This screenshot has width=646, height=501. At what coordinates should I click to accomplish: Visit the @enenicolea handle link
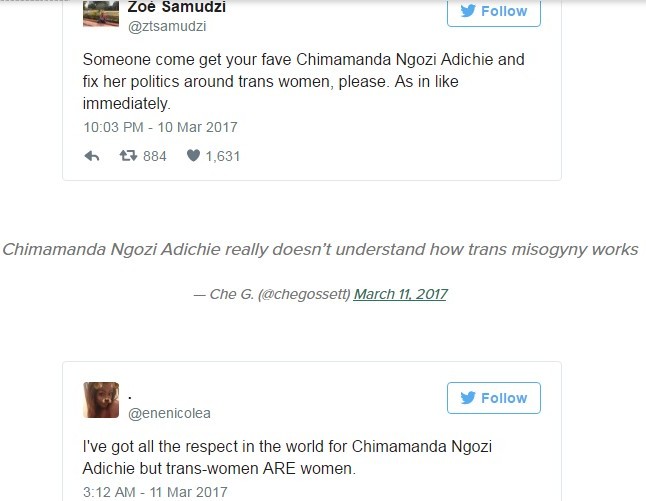tap(169, 413)
